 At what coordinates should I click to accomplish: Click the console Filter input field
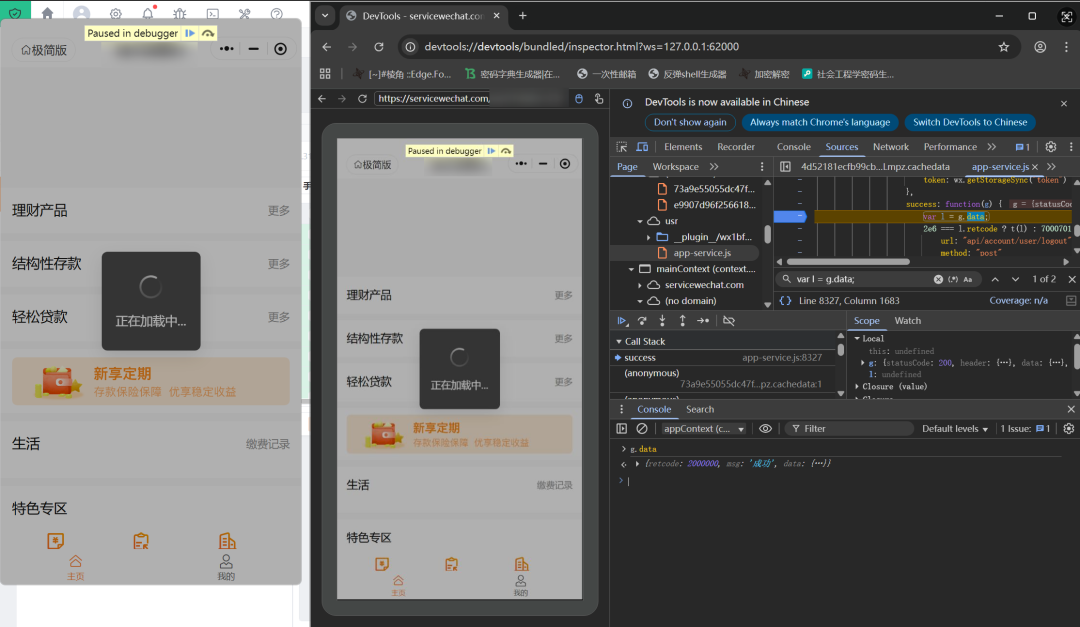[849, 429]
